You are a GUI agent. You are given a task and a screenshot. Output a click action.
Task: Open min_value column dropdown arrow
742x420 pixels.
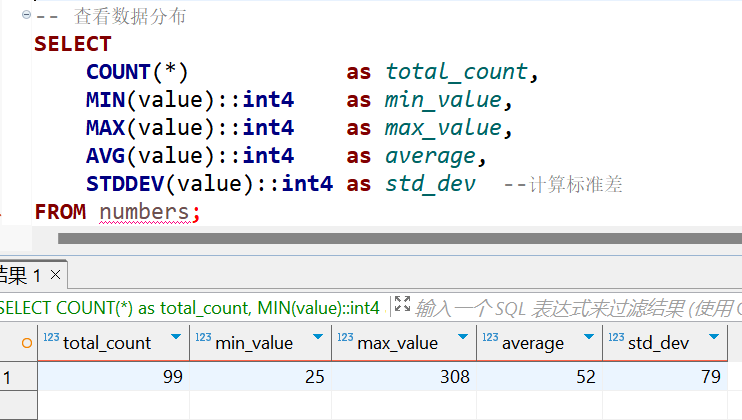point(318,337)
